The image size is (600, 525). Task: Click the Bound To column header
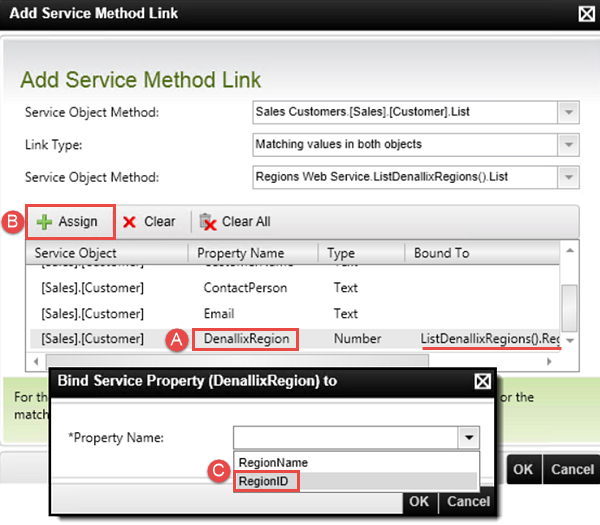(x=482, y=253)
